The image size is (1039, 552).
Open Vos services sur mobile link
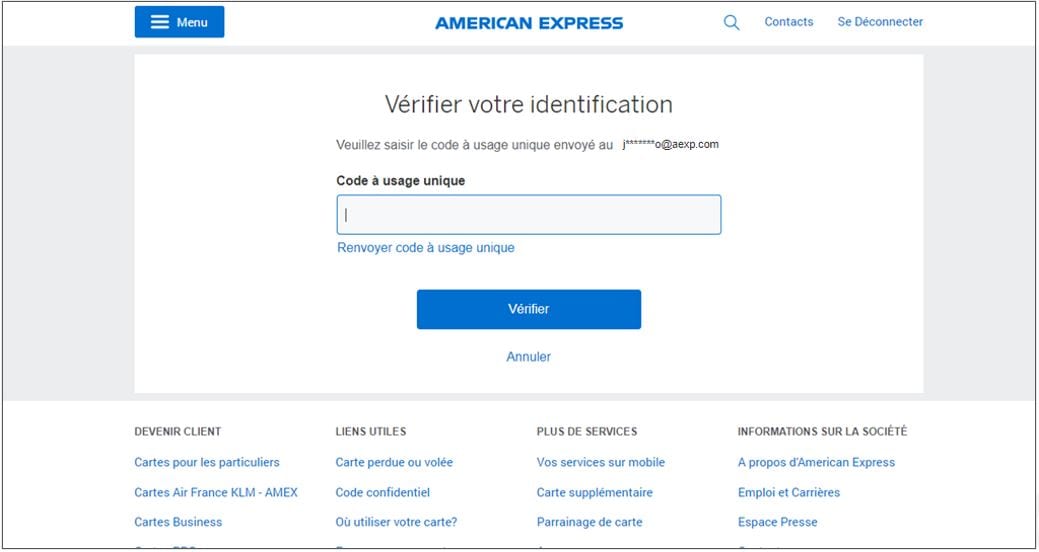point(600,463)
